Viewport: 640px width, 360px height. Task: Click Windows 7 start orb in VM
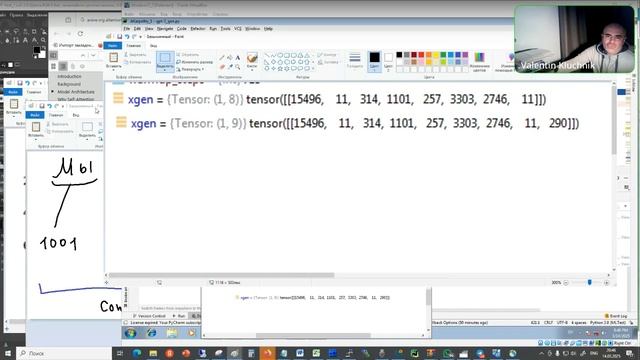point(131,333)
